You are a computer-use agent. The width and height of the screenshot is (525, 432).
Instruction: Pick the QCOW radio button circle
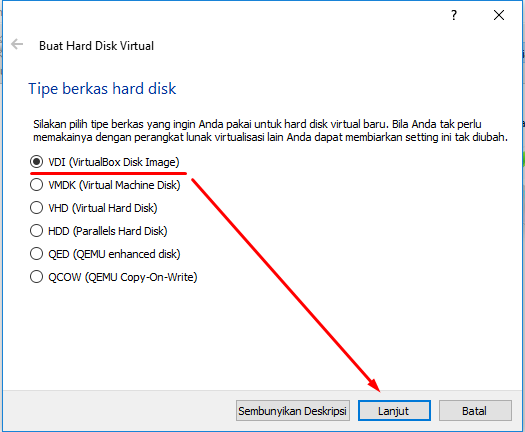pyautogui.click(x=36, y=277)
